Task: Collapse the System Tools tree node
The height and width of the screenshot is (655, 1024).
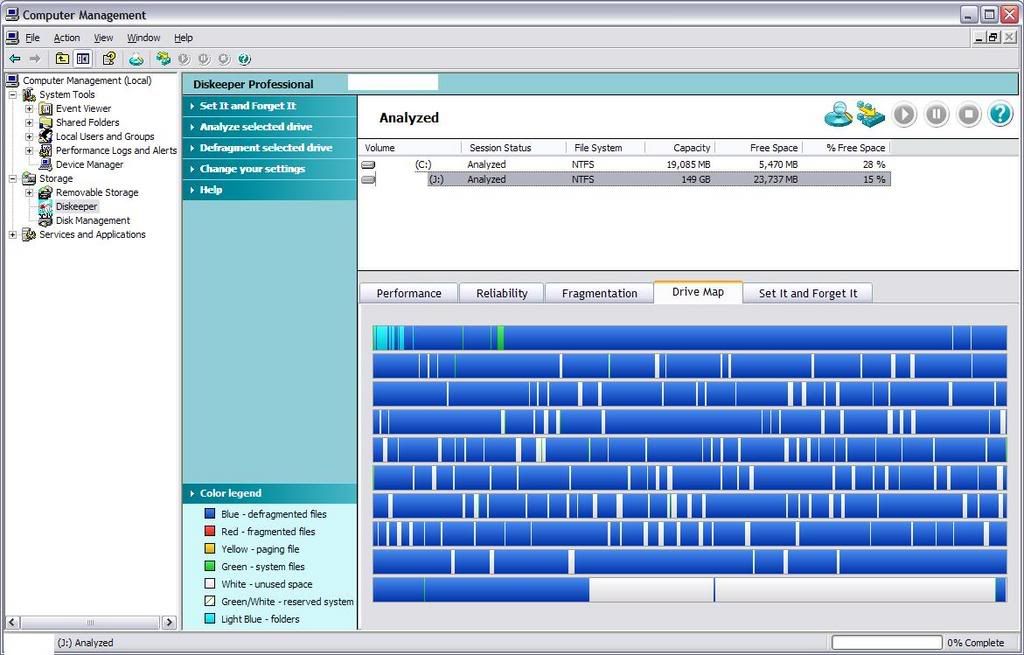Action: [x=12, y=95]
